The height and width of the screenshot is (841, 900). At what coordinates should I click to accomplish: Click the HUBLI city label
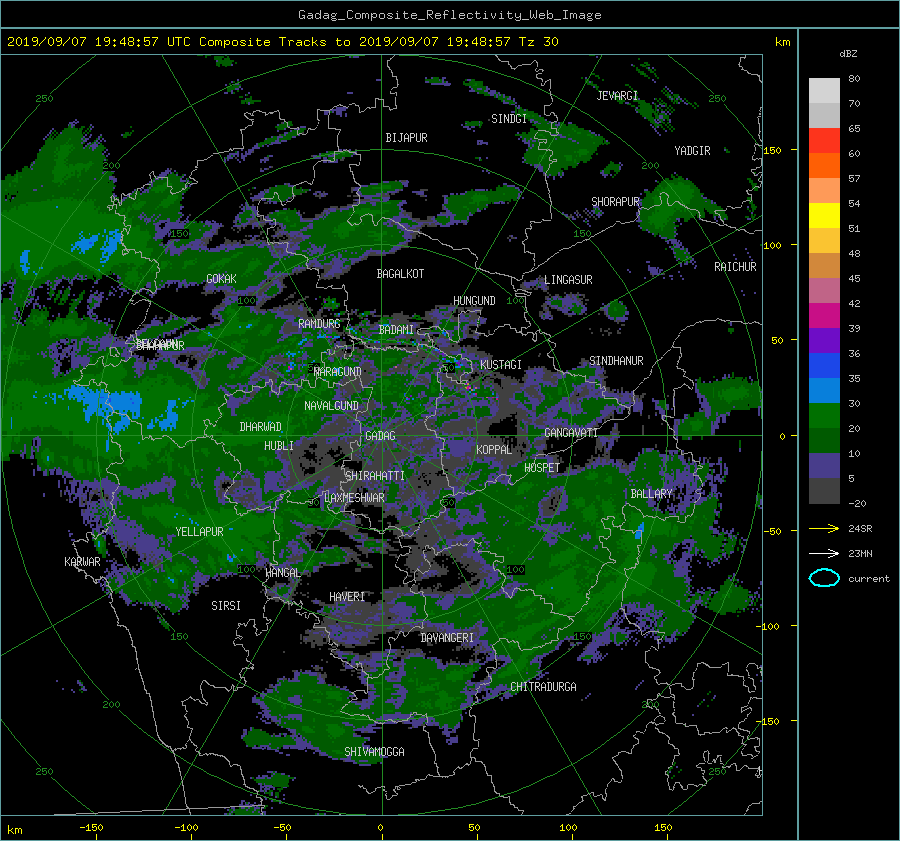tap(278, 445)
